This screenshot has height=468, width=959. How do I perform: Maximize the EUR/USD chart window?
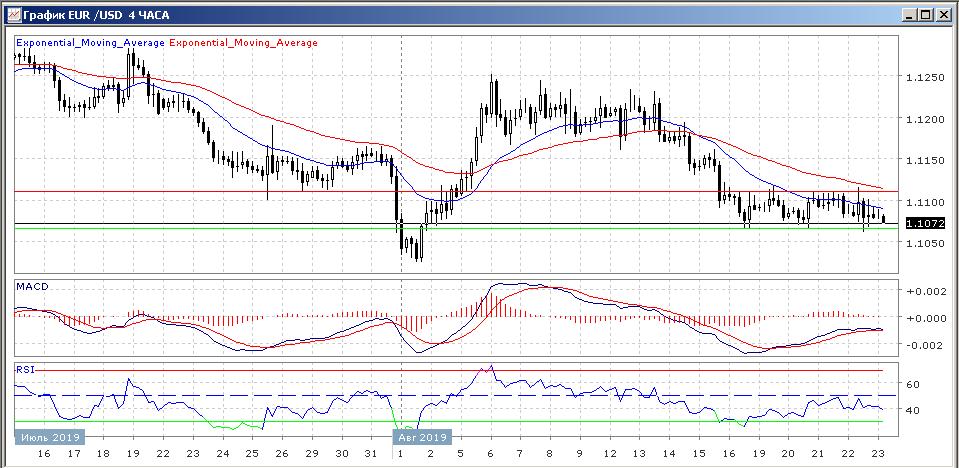(x=926, y=15)
